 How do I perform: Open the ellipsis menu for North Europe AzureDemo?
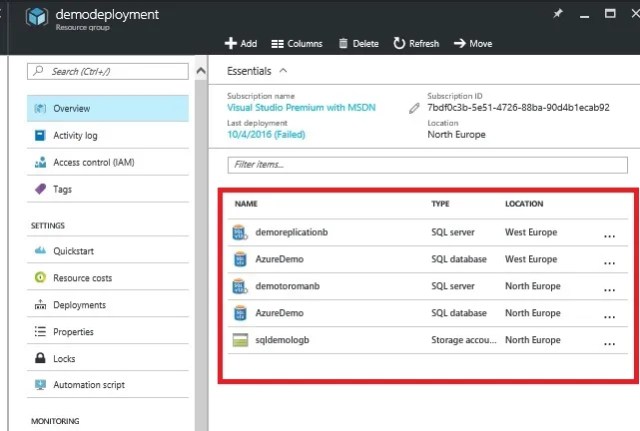tap(609, 317)
